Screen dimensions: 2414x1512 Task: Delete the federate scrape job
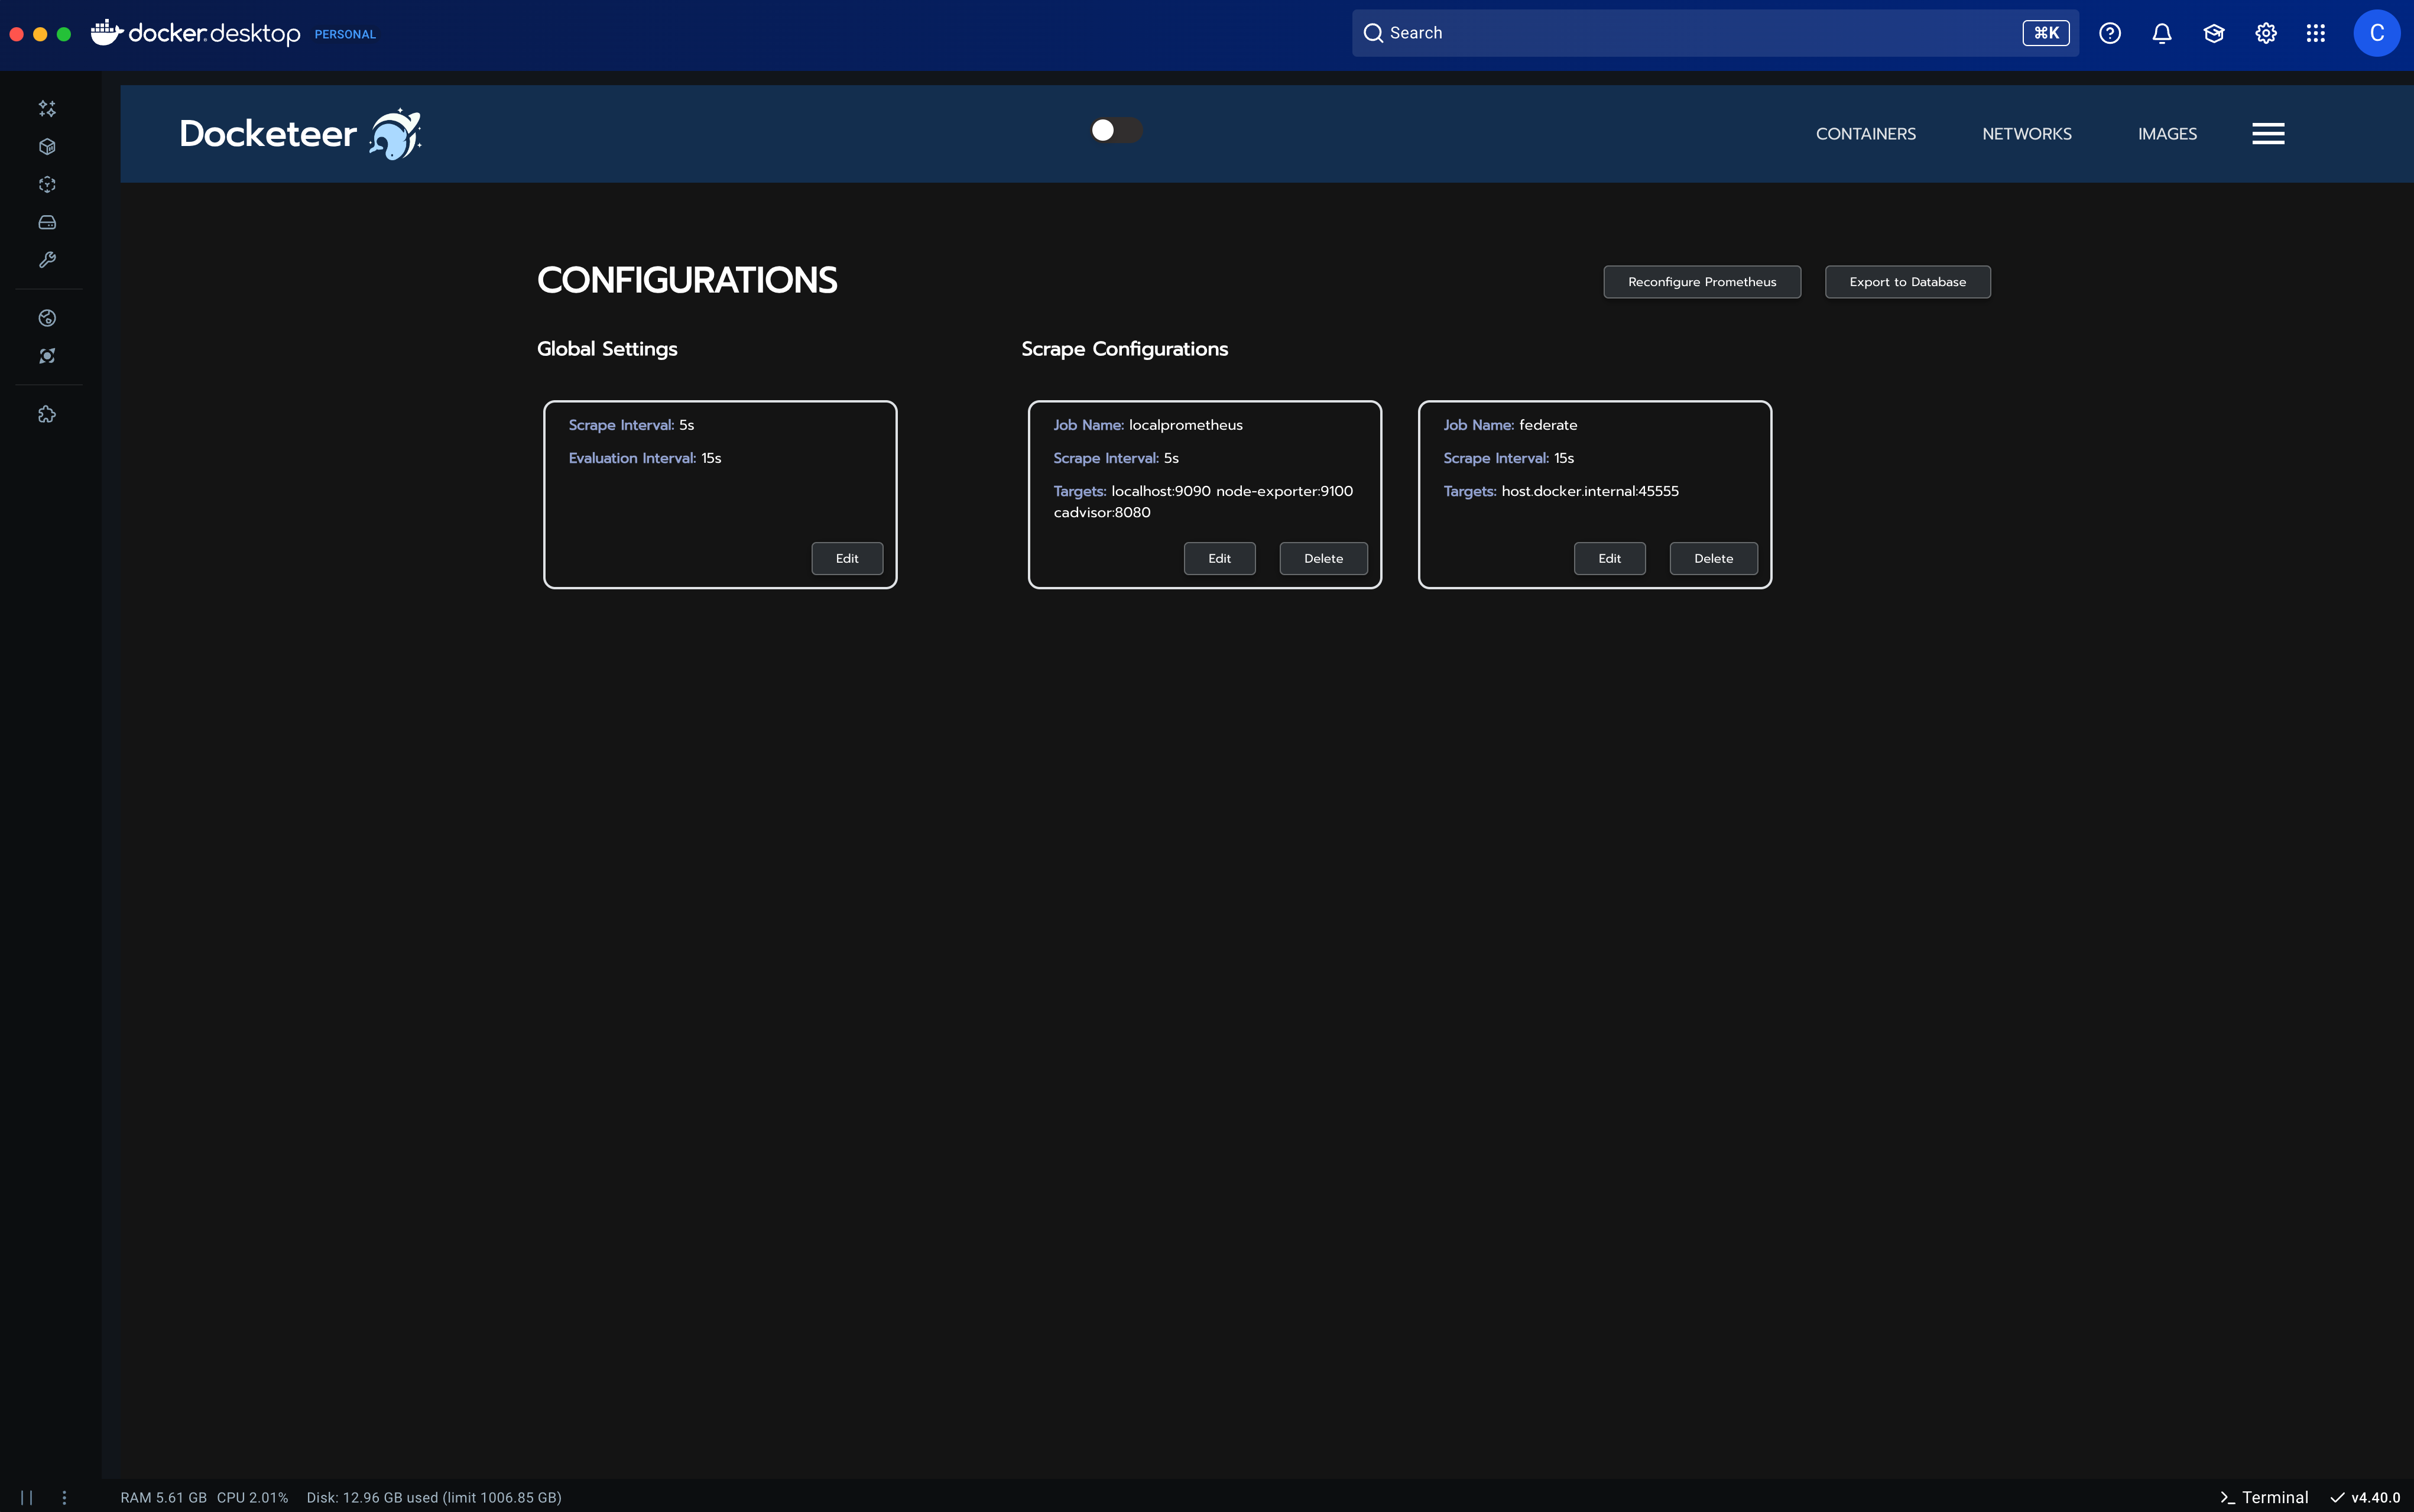(x=1712, y=558)
